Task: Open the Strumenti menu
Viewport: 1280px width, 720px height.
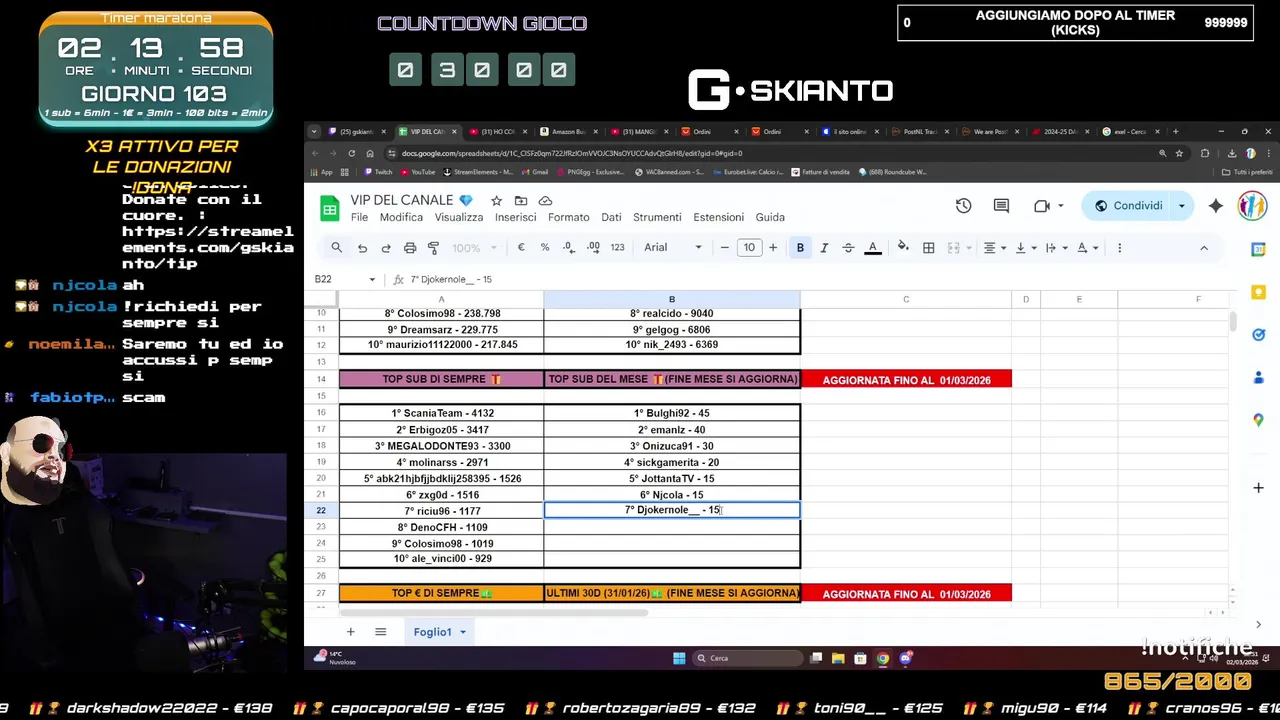Action: [x=657, y=217]
